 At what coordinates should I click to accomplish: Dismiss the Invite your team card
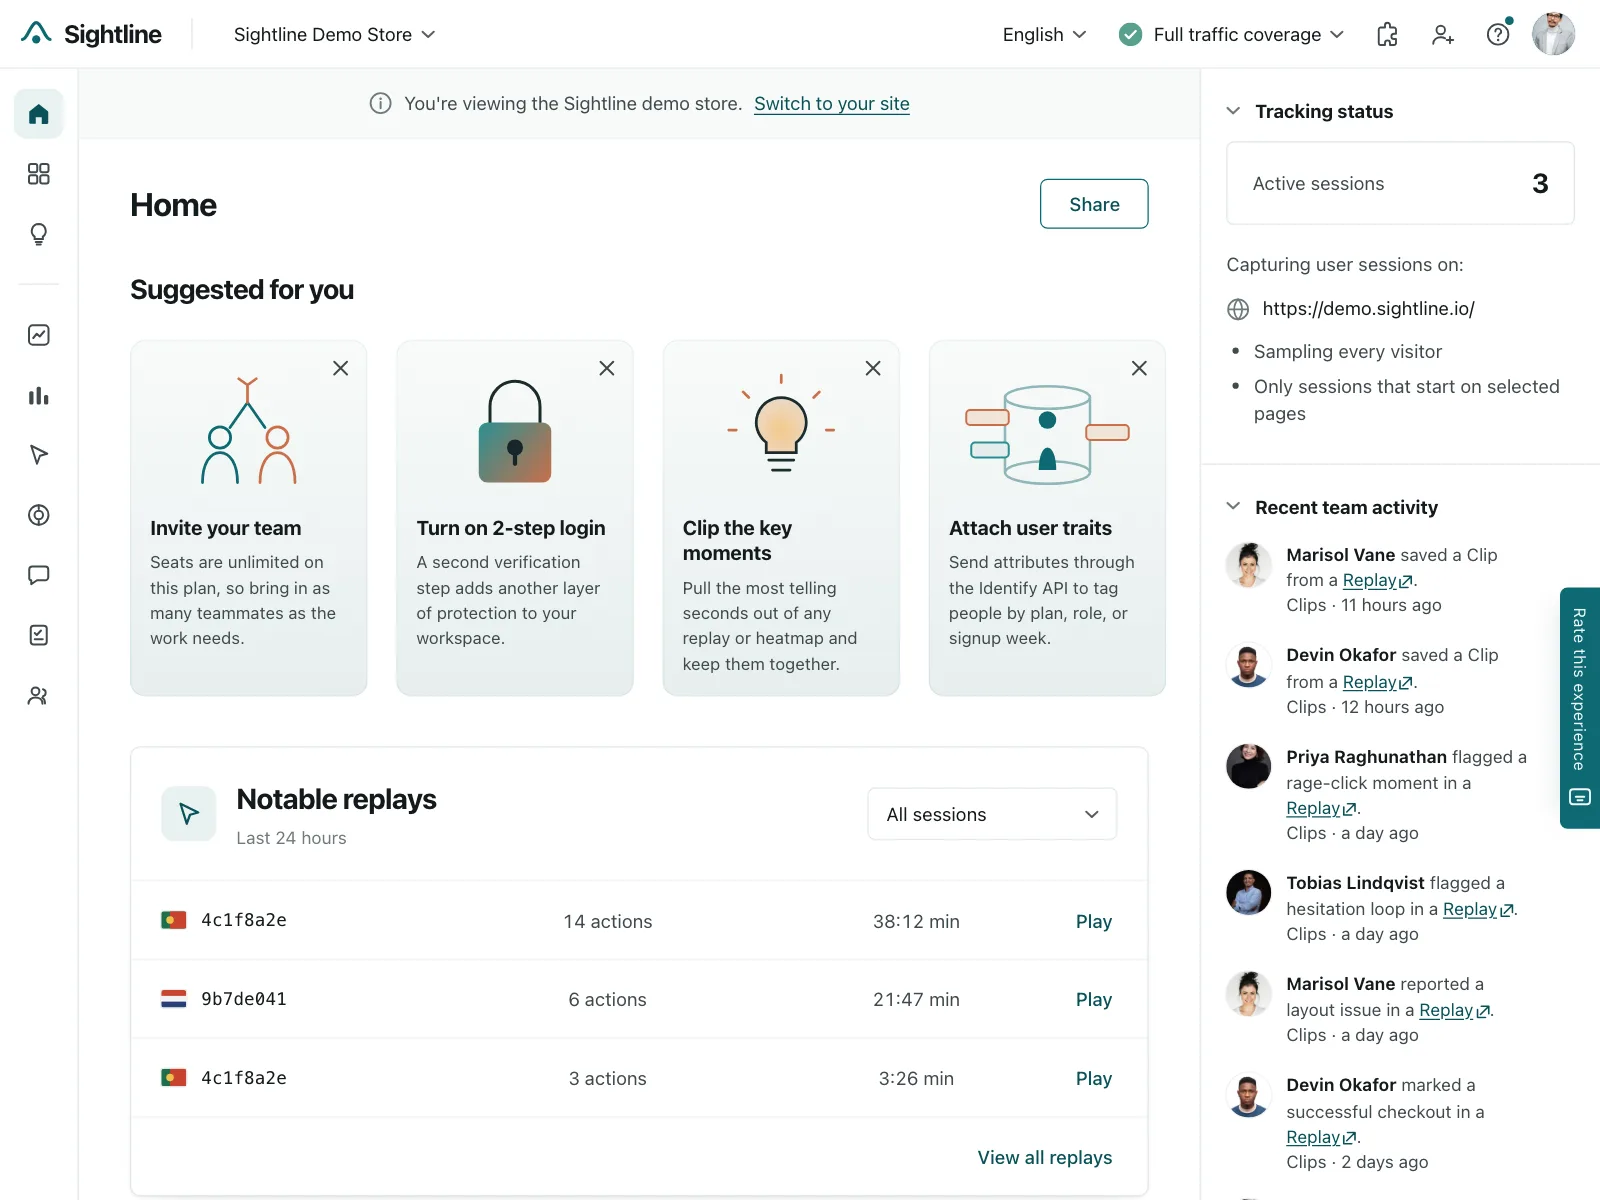pyautogui.click(x=341, y=368)
